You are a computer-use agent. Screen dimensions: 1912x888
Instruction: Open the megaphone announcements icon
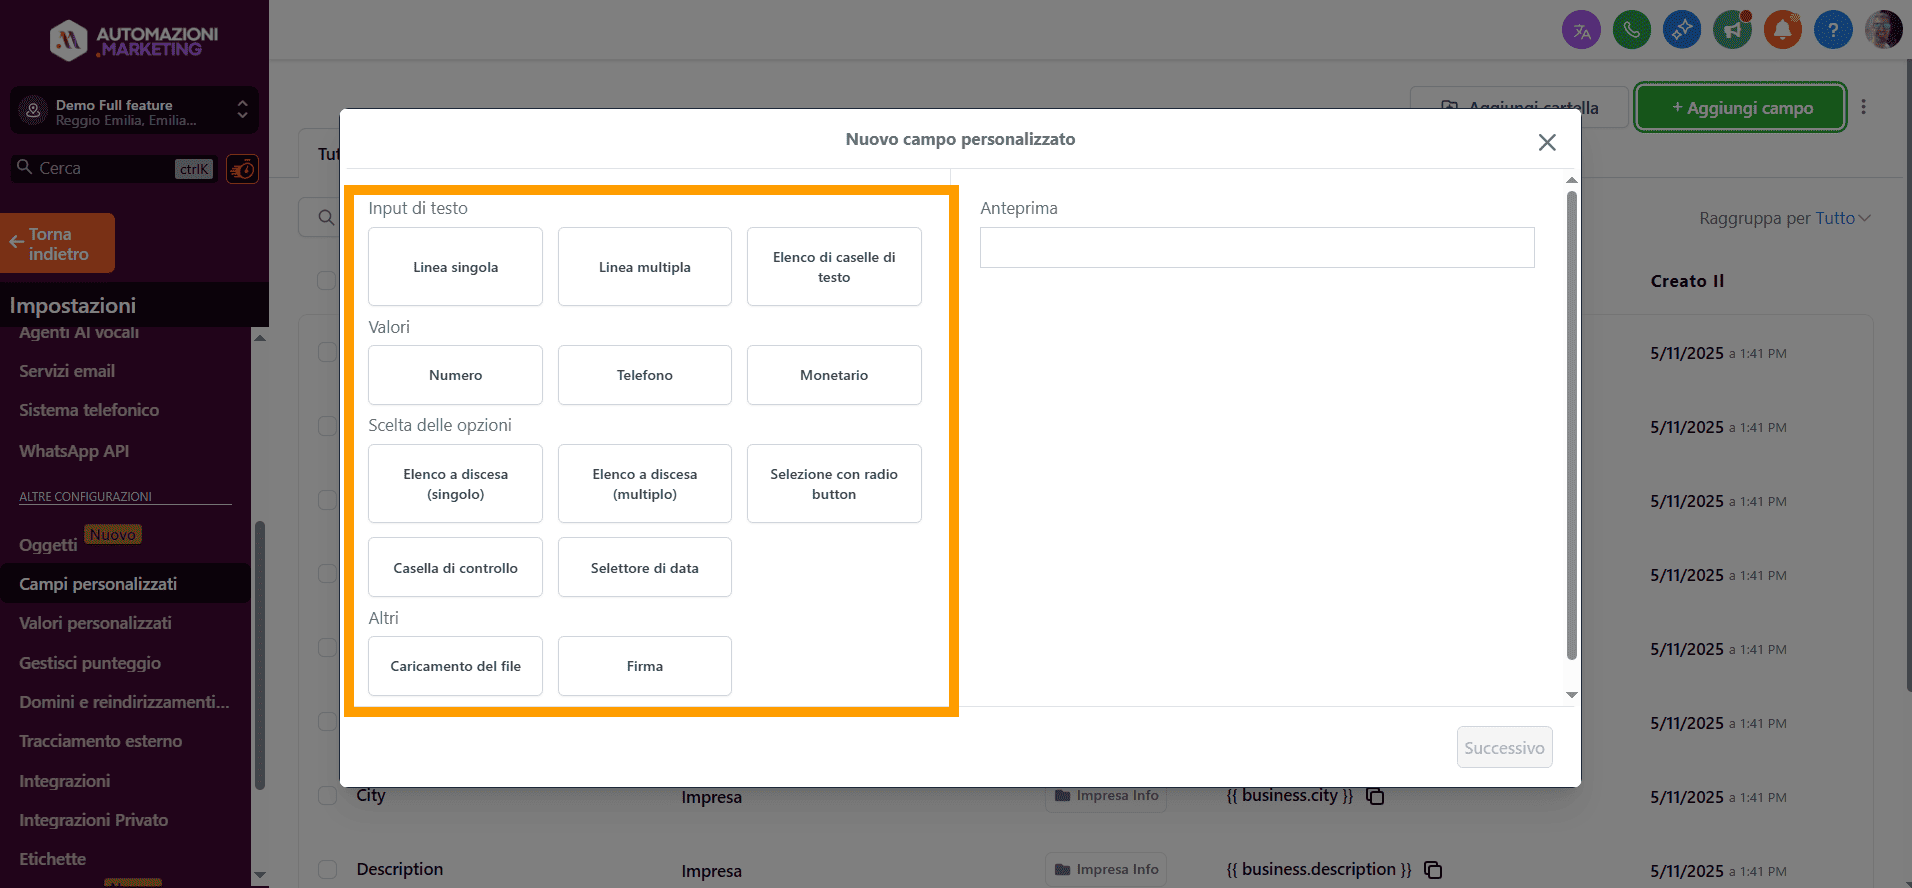pyautogui.click(x=1732, y=30)
